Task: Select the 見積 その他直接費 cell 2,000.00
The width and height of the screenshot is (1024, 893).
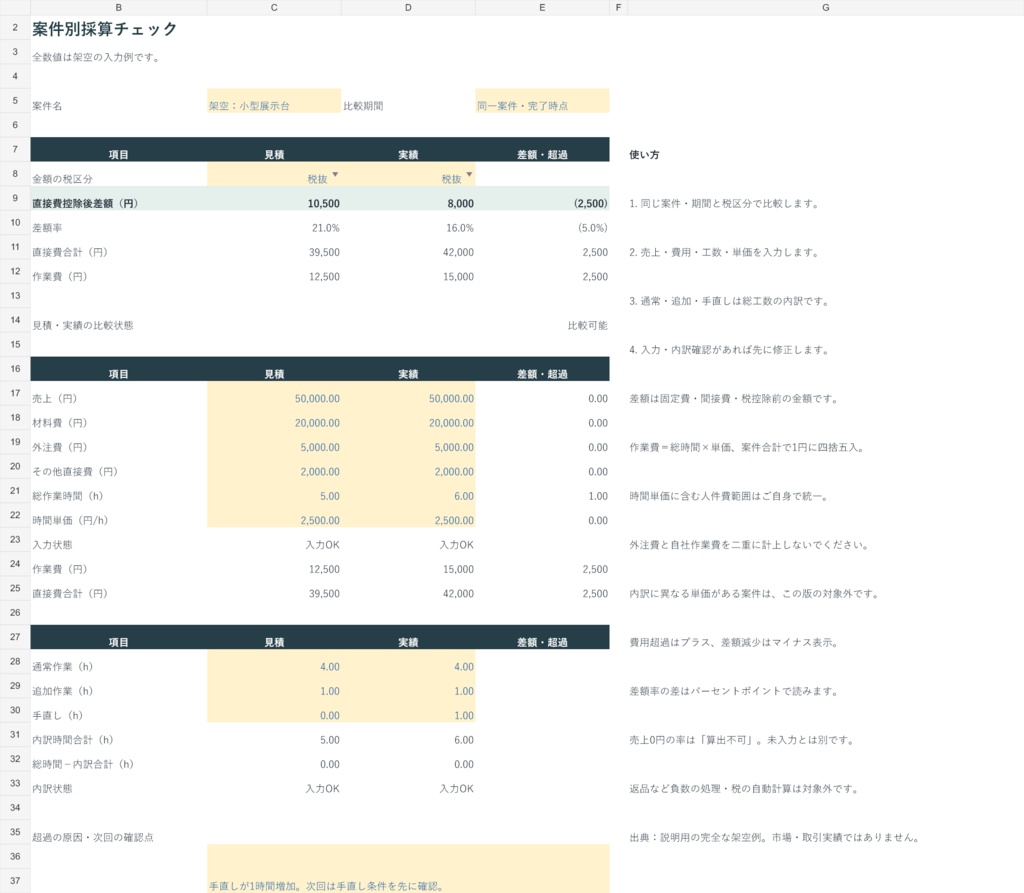Action: tap(274, 466)
